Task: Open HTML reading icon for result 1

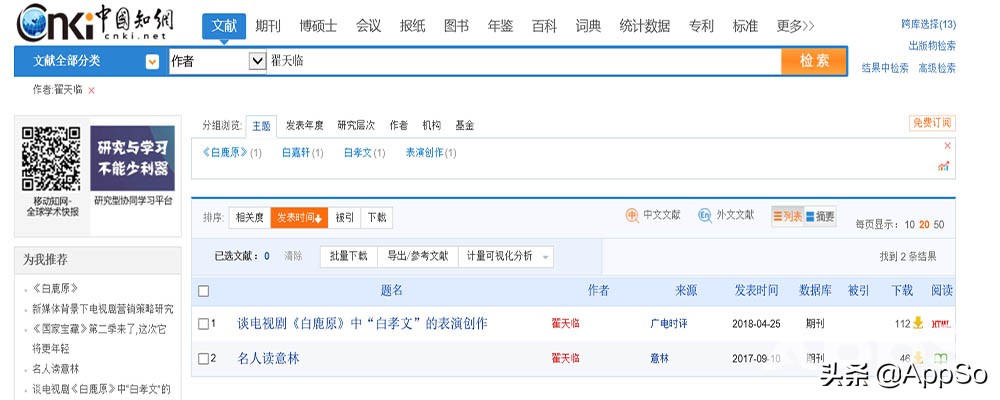Action: pyautogui.click(x=941, y=323)
